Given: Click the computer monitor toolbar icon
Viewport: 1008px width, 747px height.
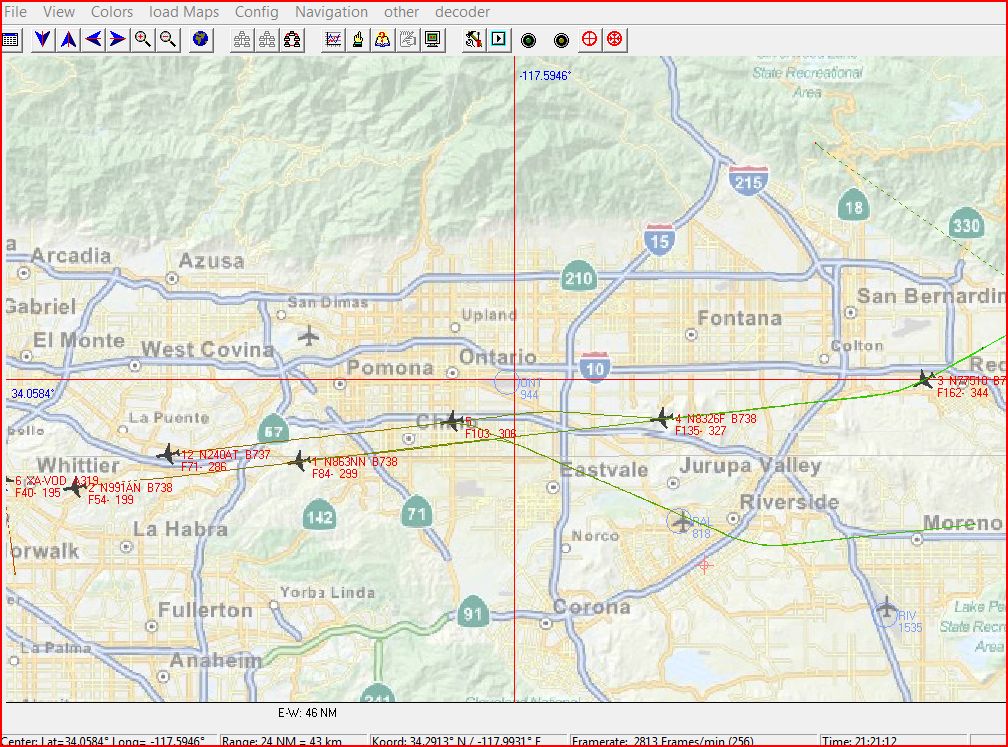Looking at the screenshot, I should (432, 40).
